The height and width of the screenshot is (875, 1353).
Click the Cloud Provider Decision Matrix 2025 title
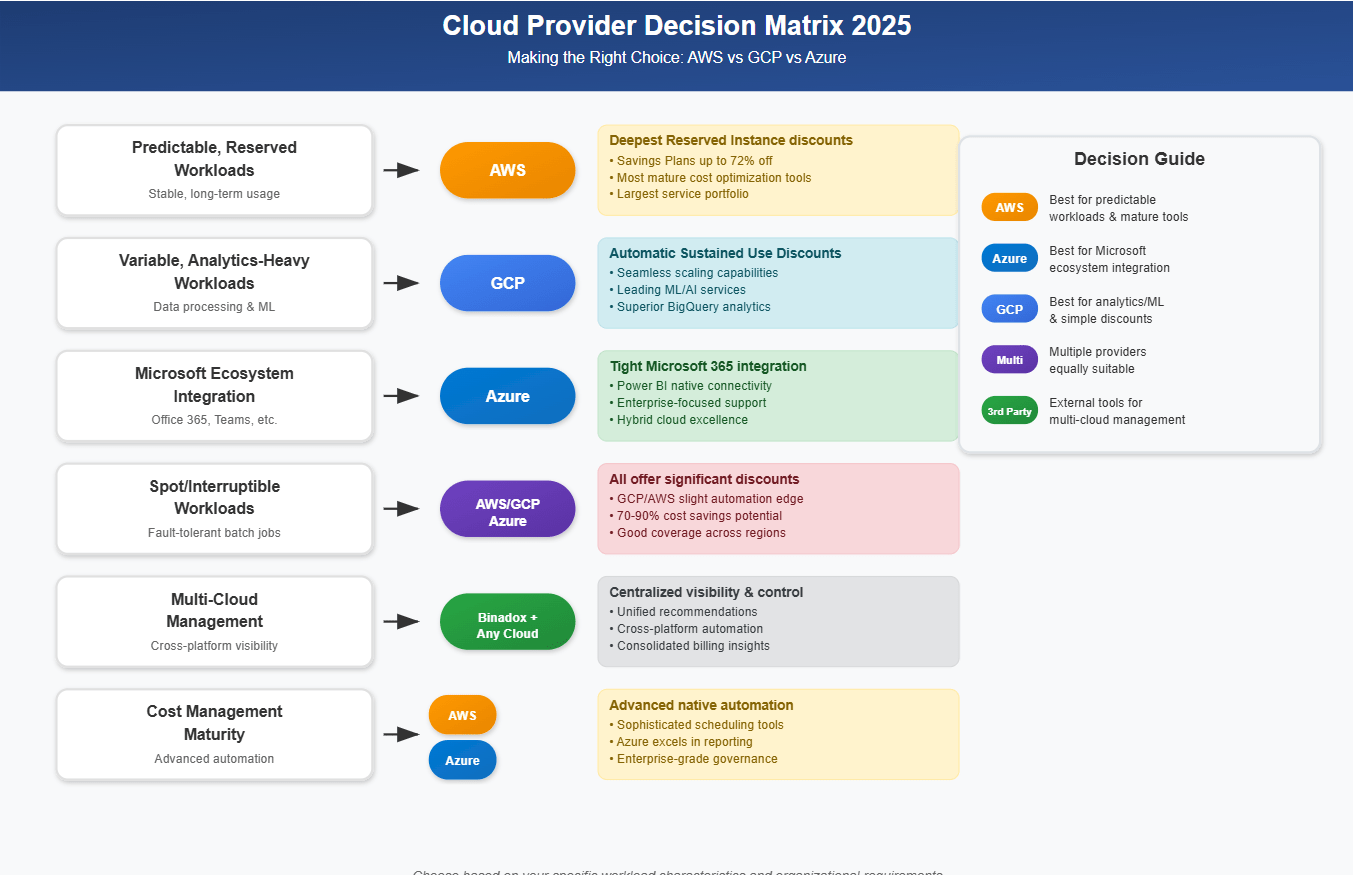677,25
